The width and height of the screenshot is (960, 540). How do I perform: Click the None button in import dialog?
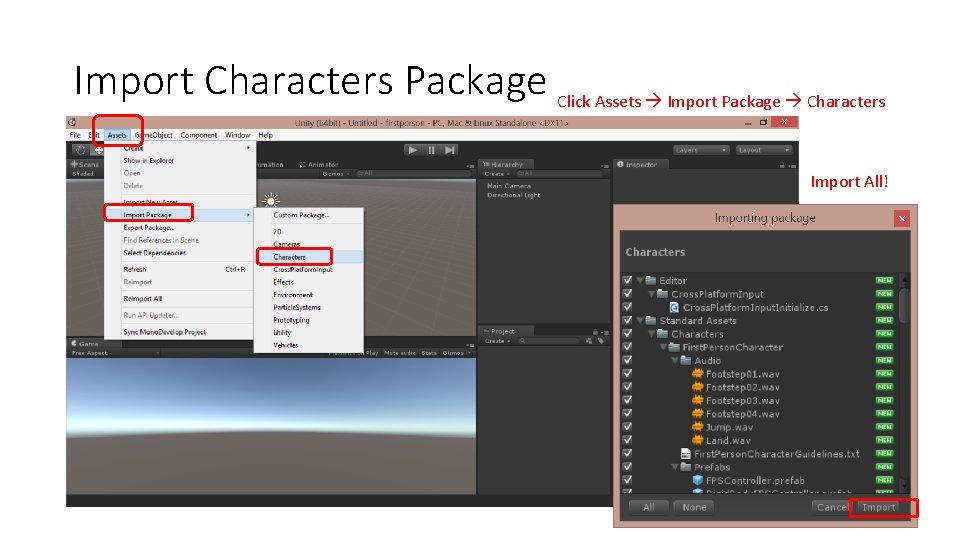pyautogui.click(x=694, y=507)
